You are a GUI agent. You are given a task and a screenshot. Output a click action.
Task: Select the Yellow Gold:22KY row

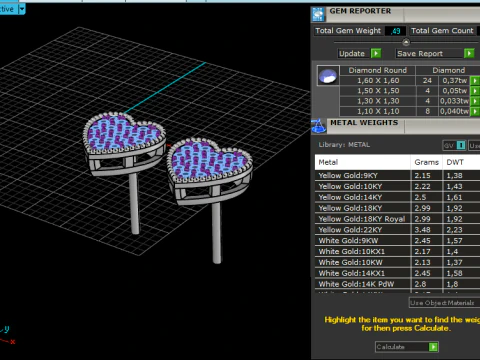click(397, 230)
